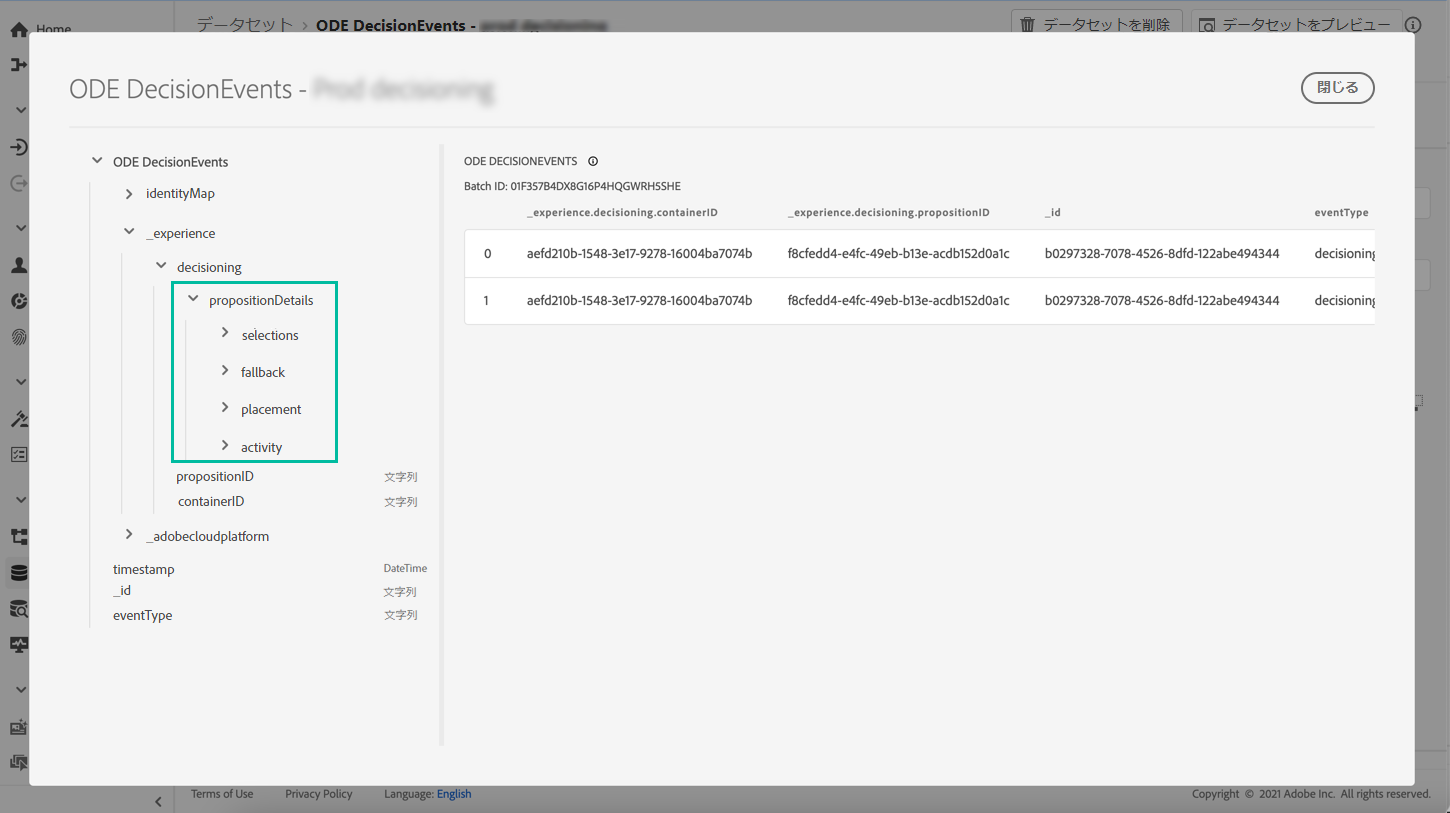Open the segments pie-chart sidebar icon

click(18, 301)
